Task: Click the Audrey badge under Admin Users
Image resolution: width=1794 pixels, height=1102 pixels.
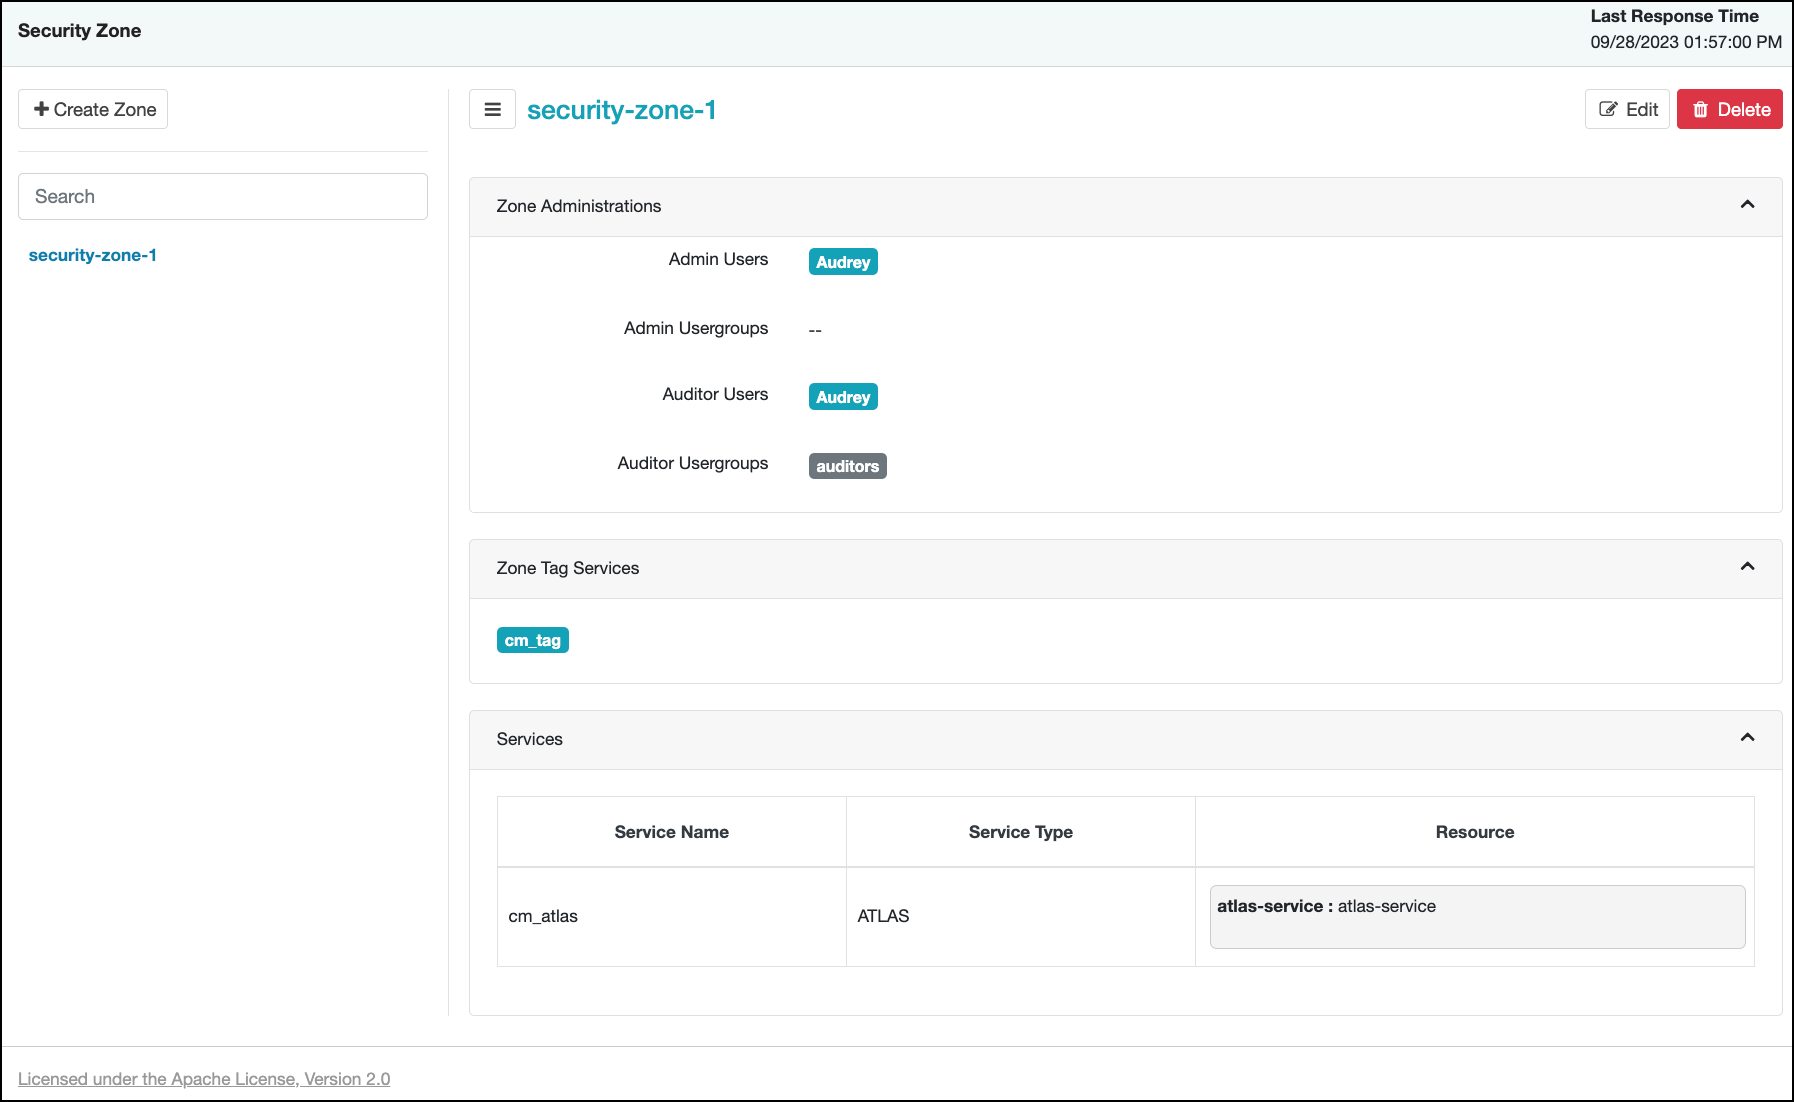Action: click(x=843, y=262)
